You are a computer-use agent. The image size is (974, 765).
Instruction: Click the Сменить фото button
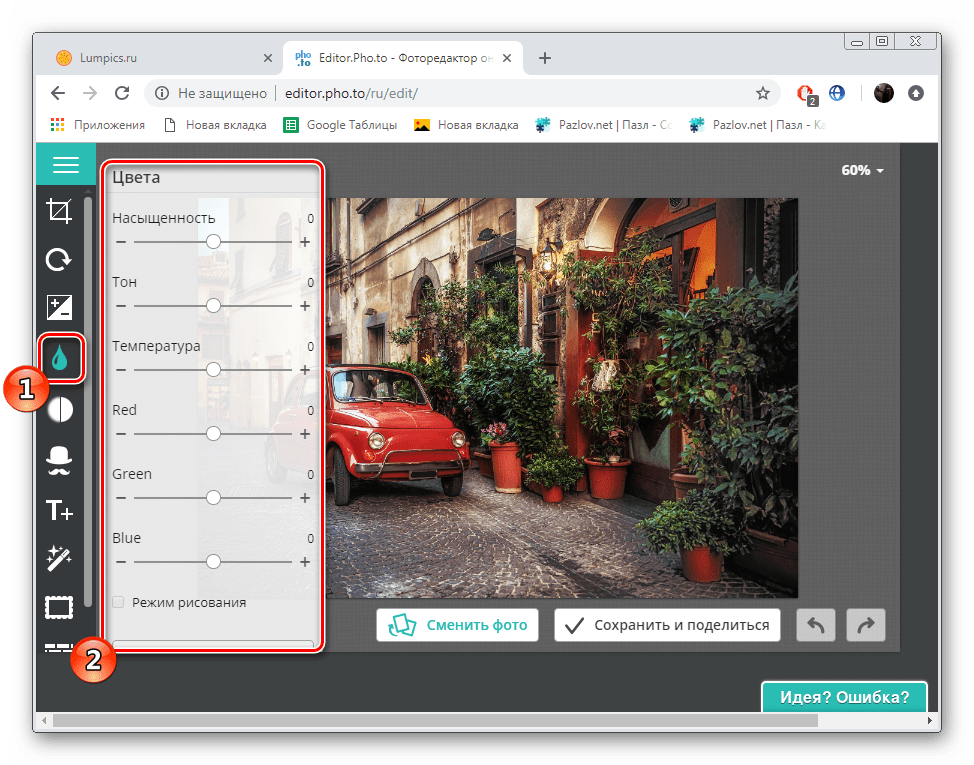tap(457, 625)
